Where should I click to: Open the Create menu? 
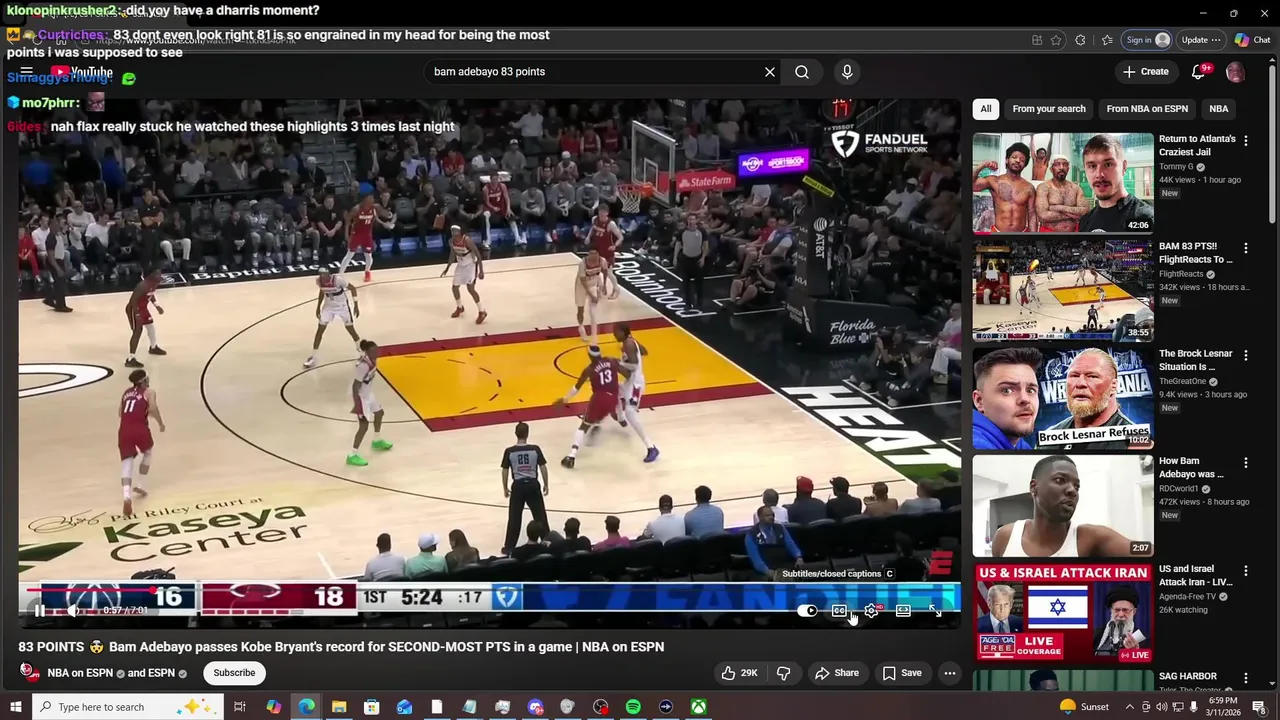[1146, 72]
